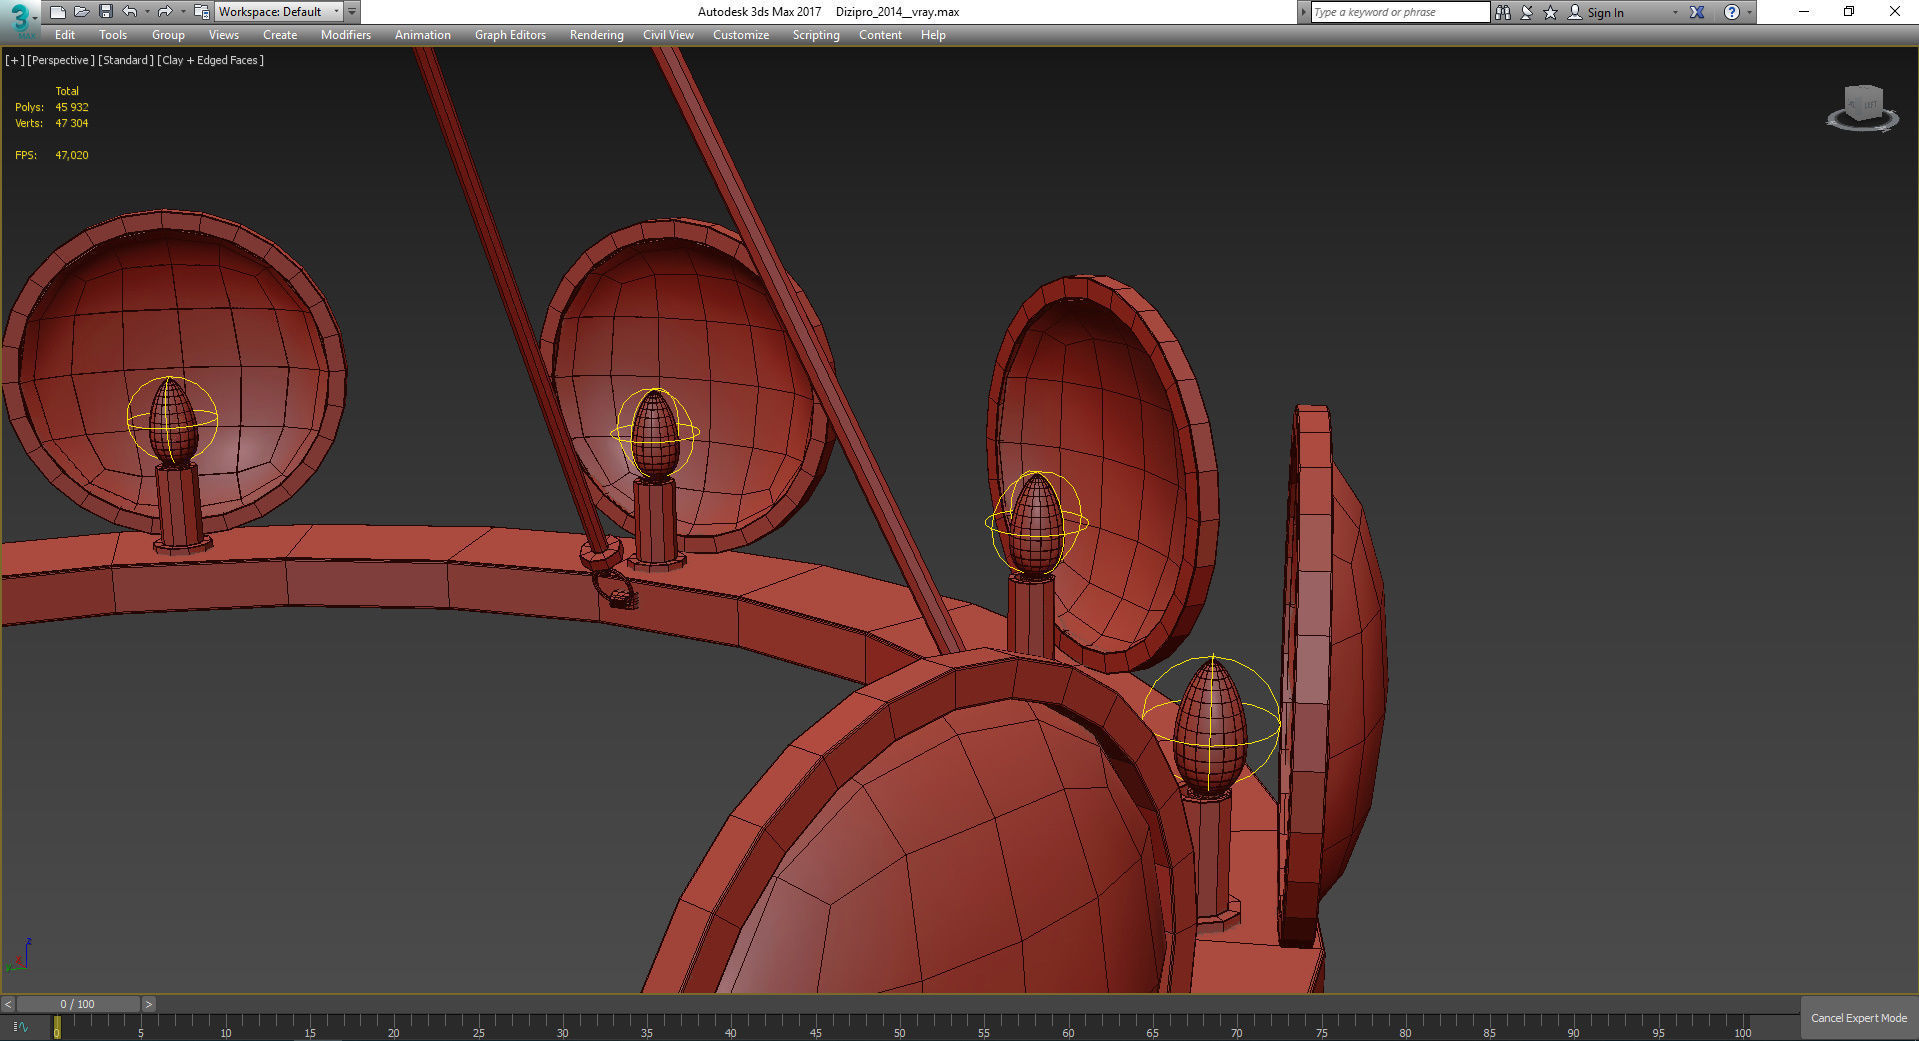
Task: Open the Views menu
Action: (x=224, y=35)
